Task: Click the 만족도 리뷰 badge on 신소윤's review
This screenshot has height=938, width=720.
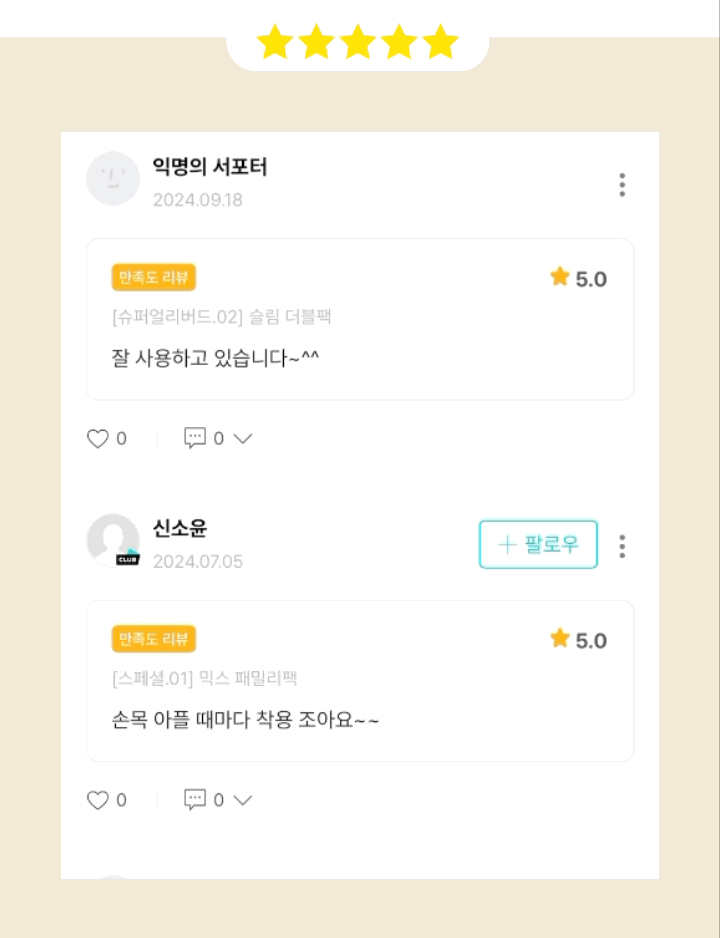Action: (x=153, y=639)
